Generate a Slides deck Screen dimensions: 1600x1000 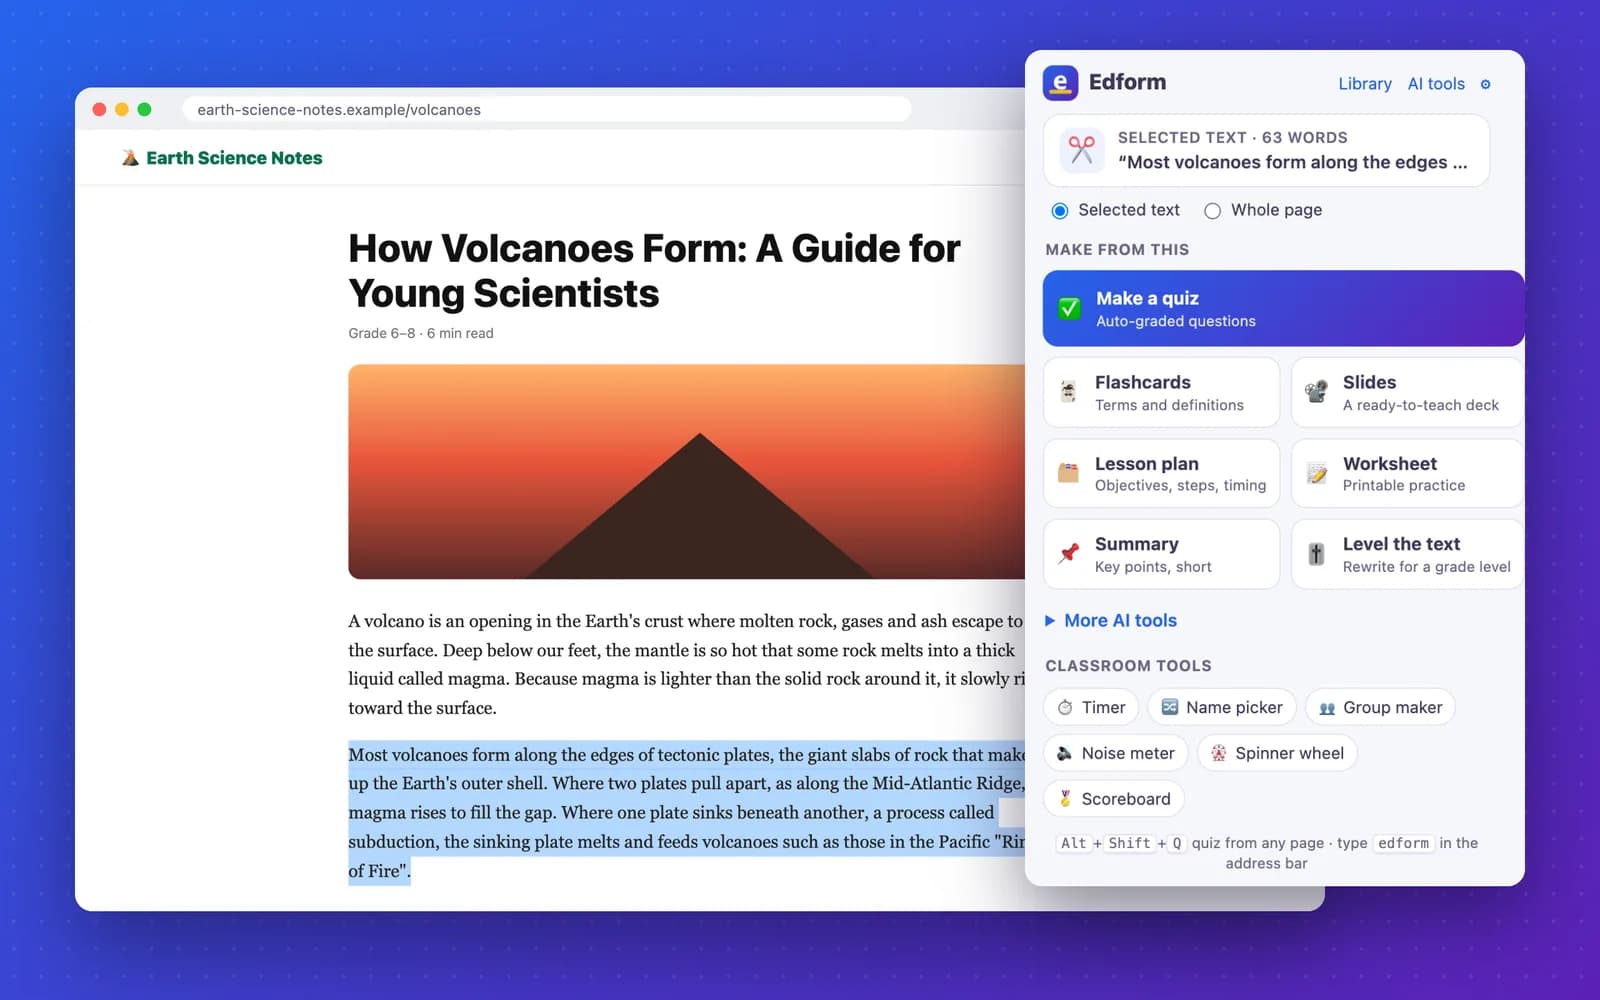pyautogui.click(x=1407, y=392)
